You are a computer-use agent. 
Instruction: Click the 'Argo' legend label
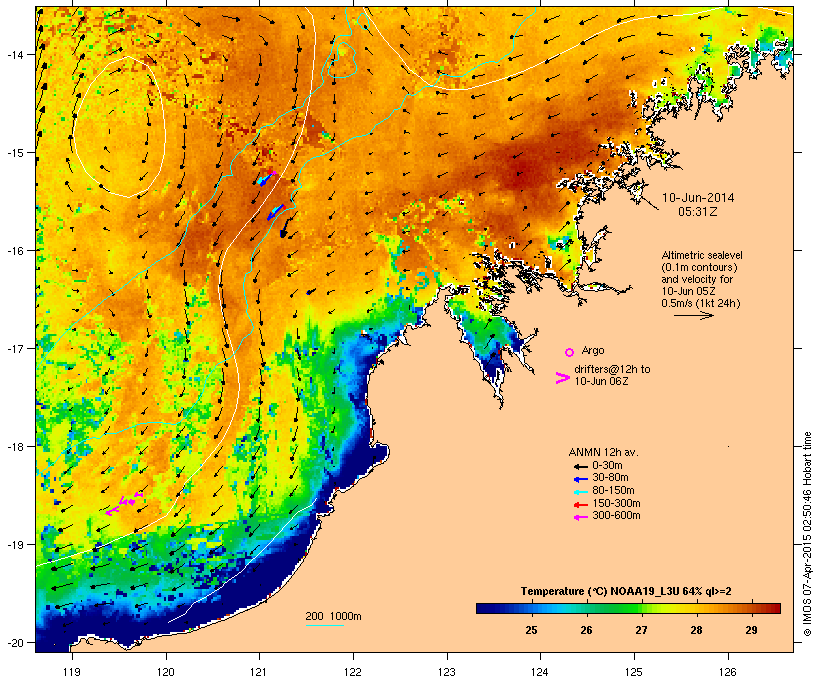pos(593,350)
